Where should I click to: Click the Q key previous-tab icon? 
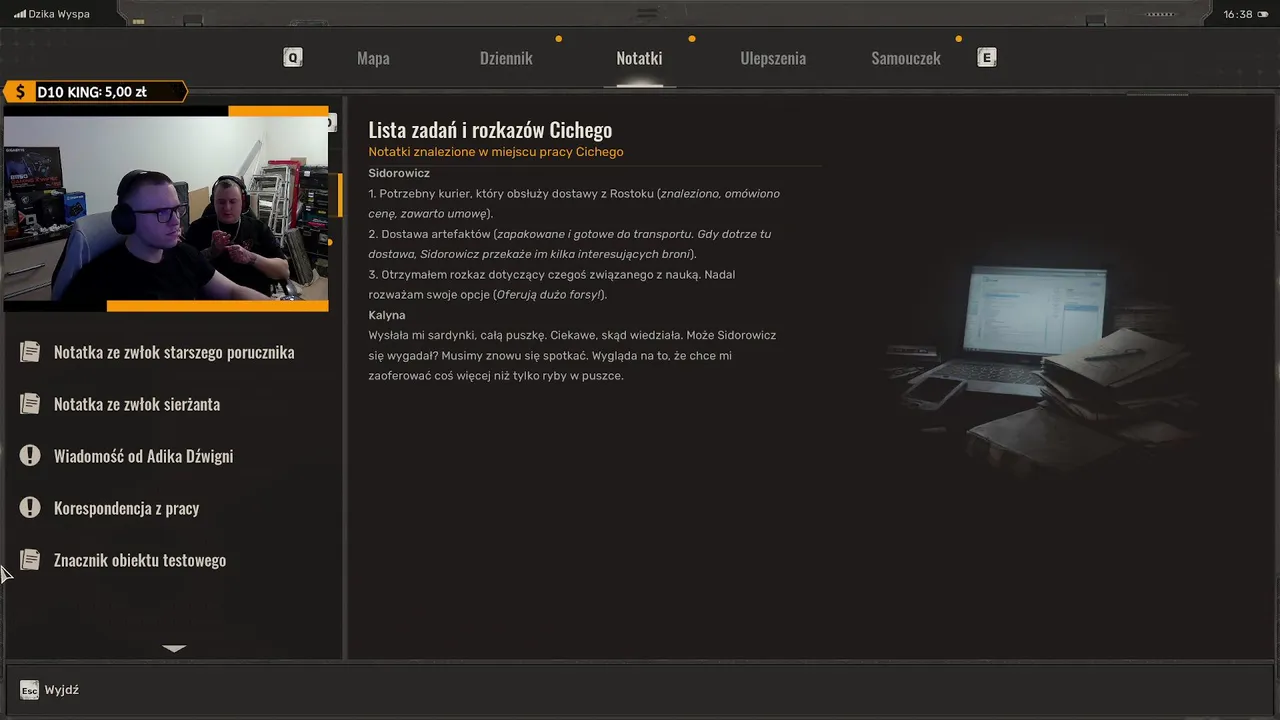click(x=293, y=58)
